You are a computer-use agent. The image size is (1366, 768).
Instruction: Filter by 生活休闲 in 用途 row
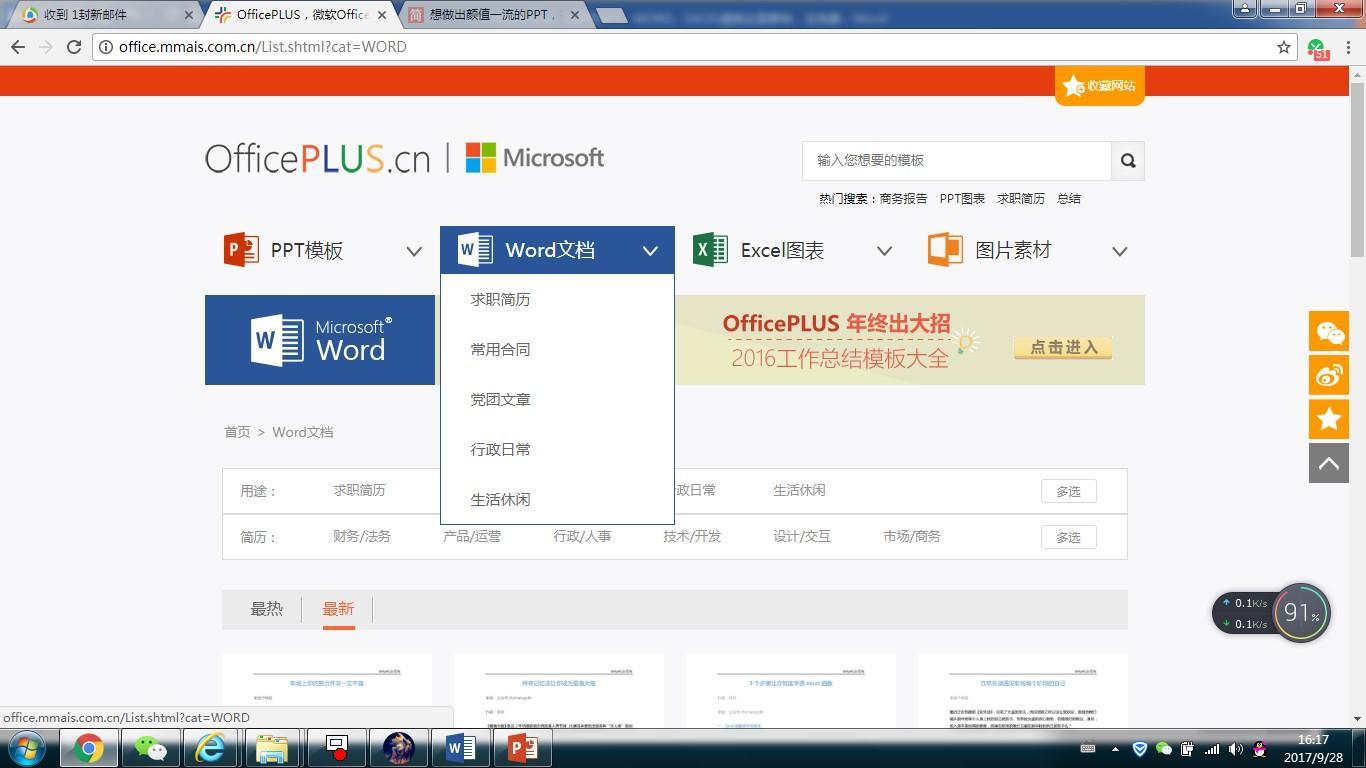pos(799,490)
